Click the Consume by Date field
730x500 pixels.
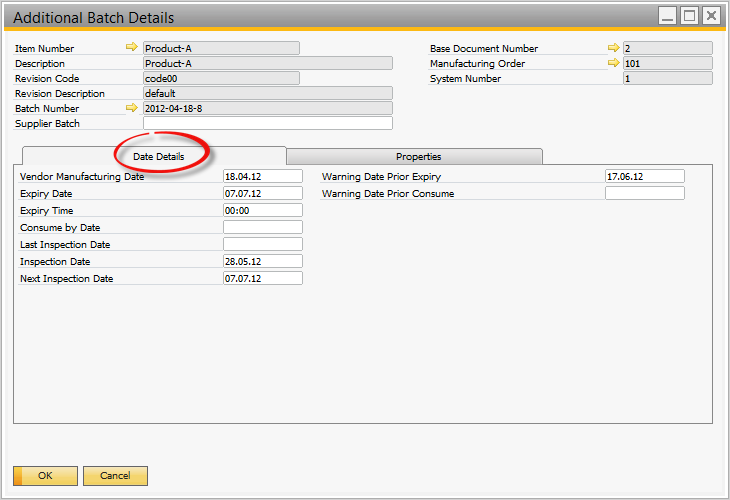(x=262, y=227)
